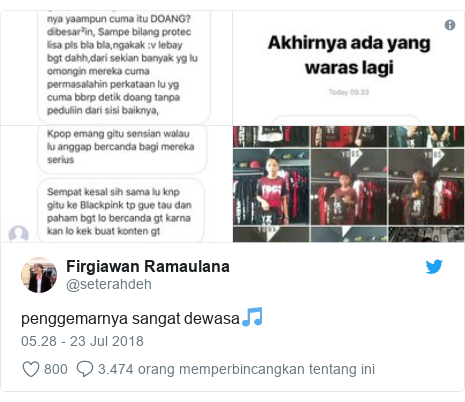465x402 pixels.
Task: Click the speech bubble reply icon
Action: pyautogui.click(x=85, y=369)
